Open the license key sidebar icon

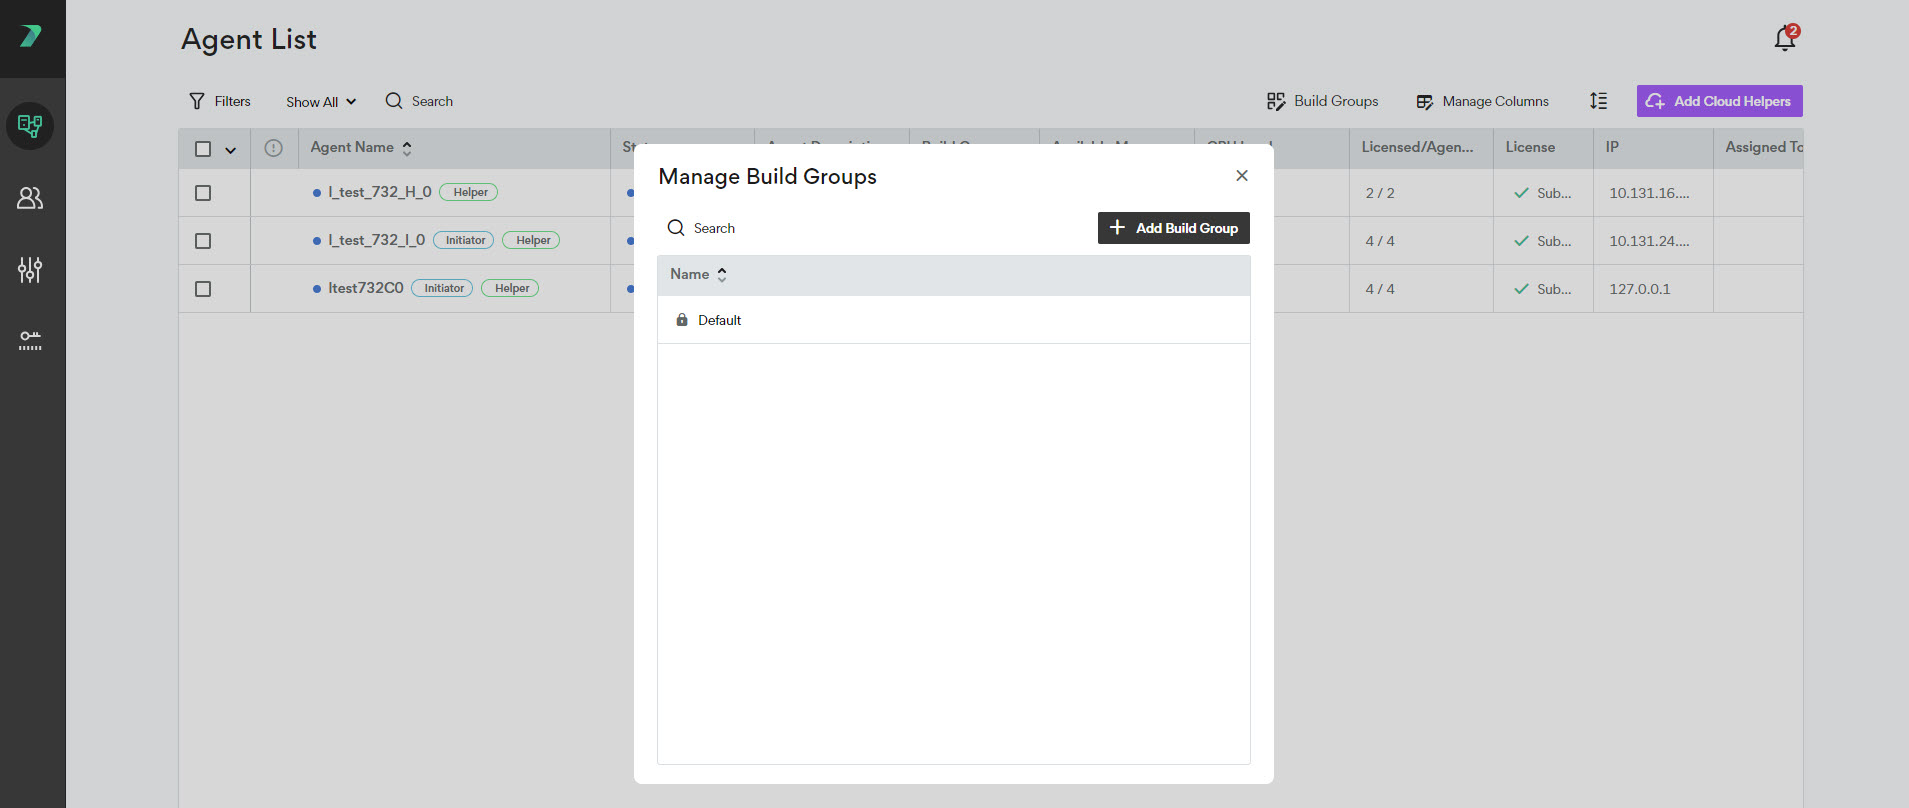30,341
